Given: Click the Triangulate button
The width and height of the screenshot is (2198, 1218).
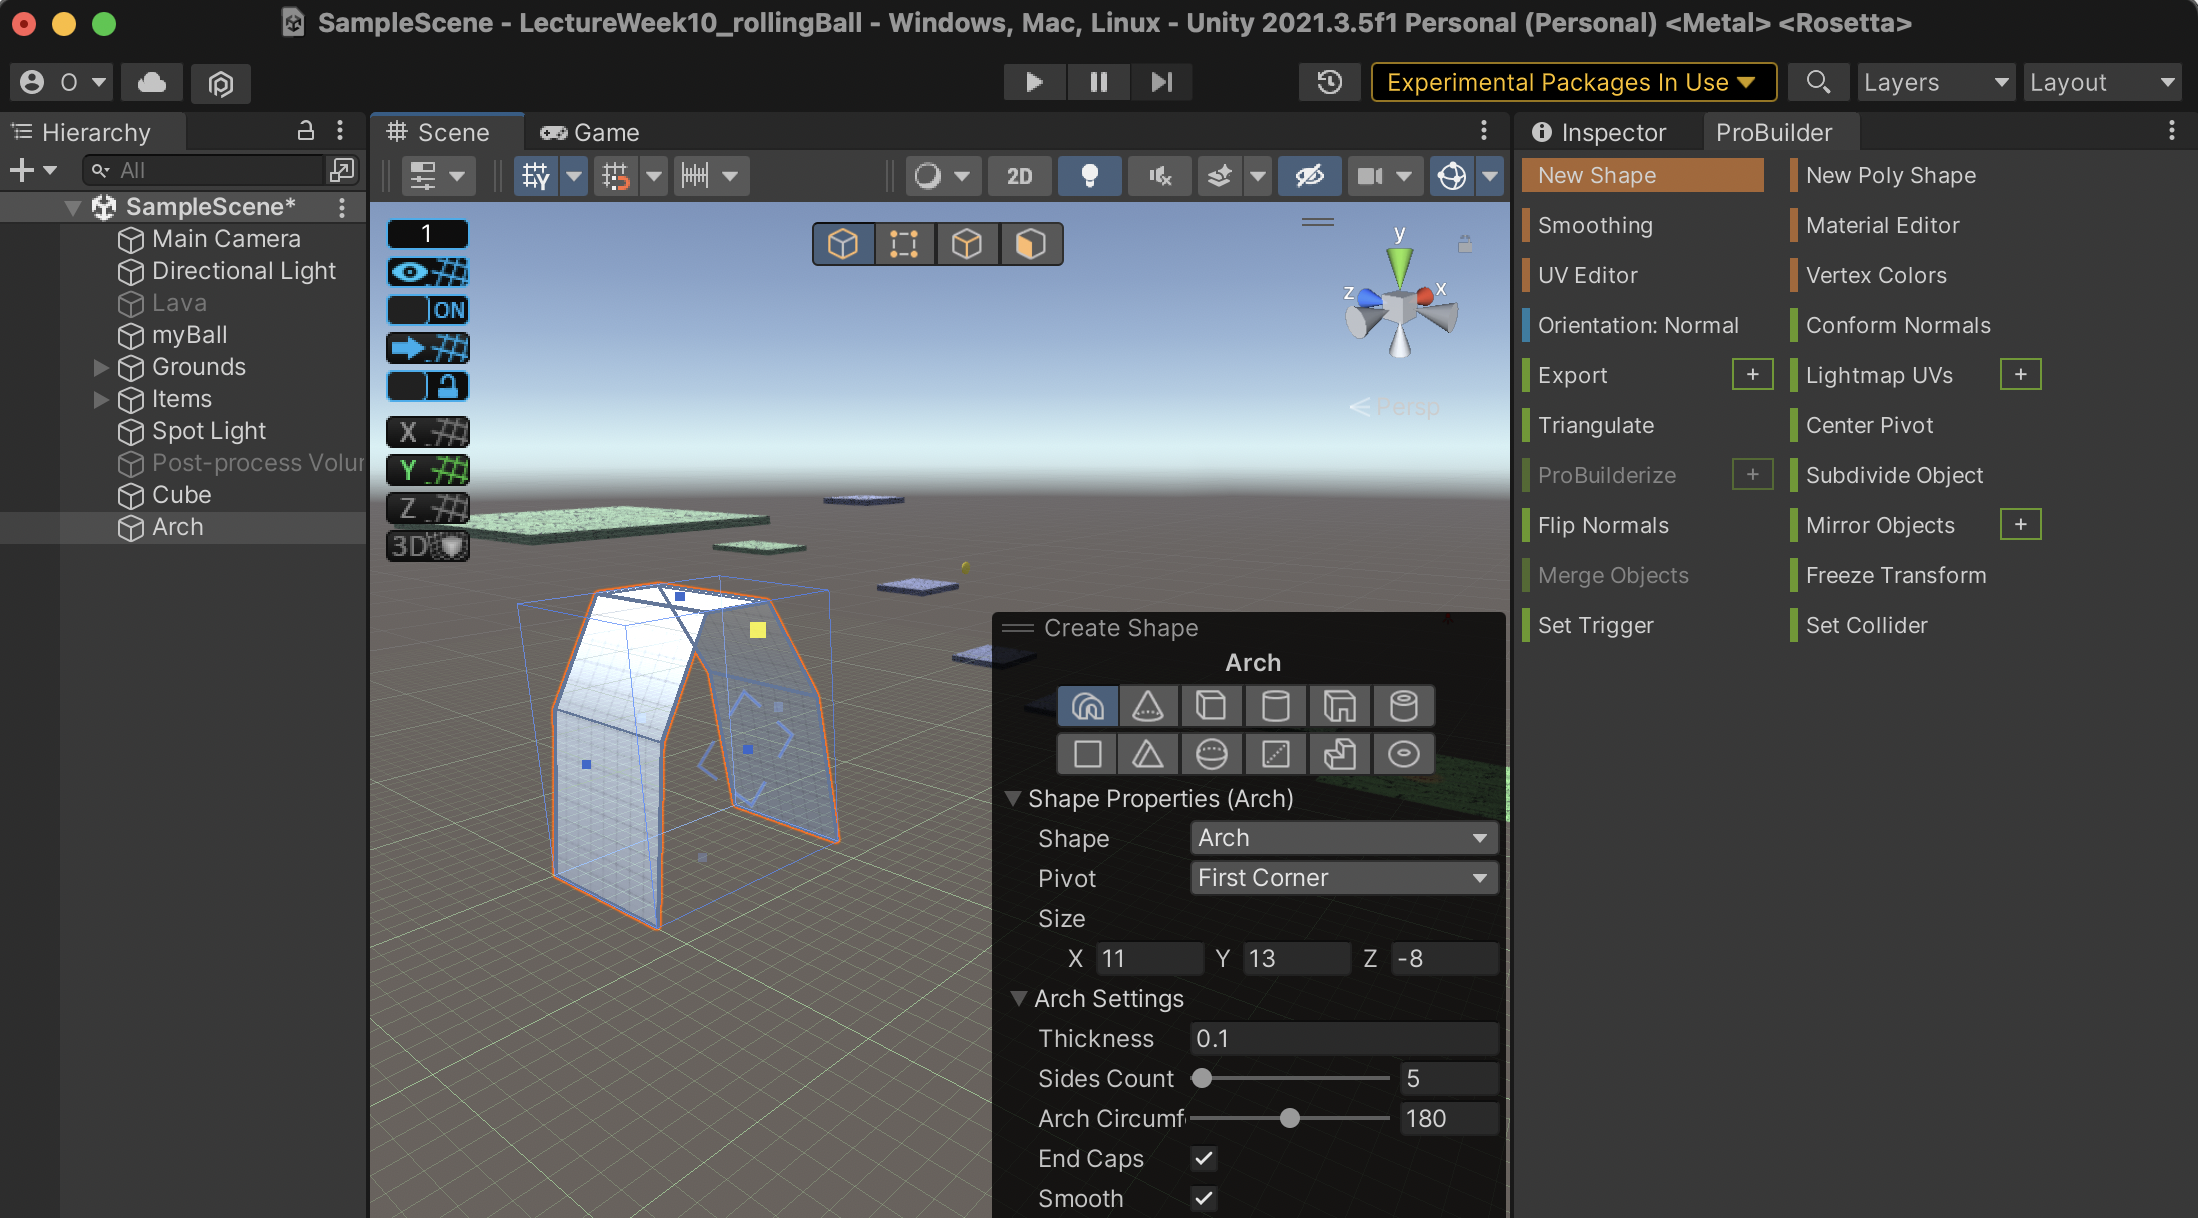Looking at the screenshot, I should pyautogui.click(x=1595, y=425).
